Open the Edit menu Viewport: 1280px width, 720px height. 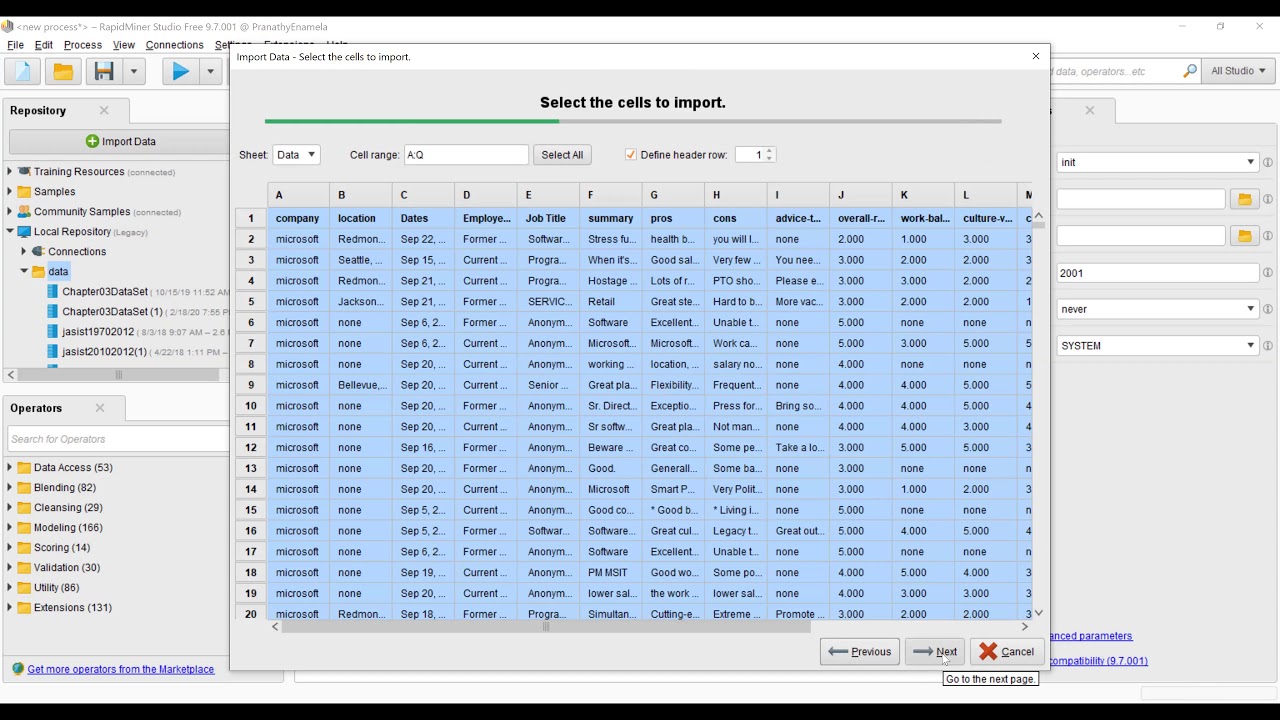(44, 45)
